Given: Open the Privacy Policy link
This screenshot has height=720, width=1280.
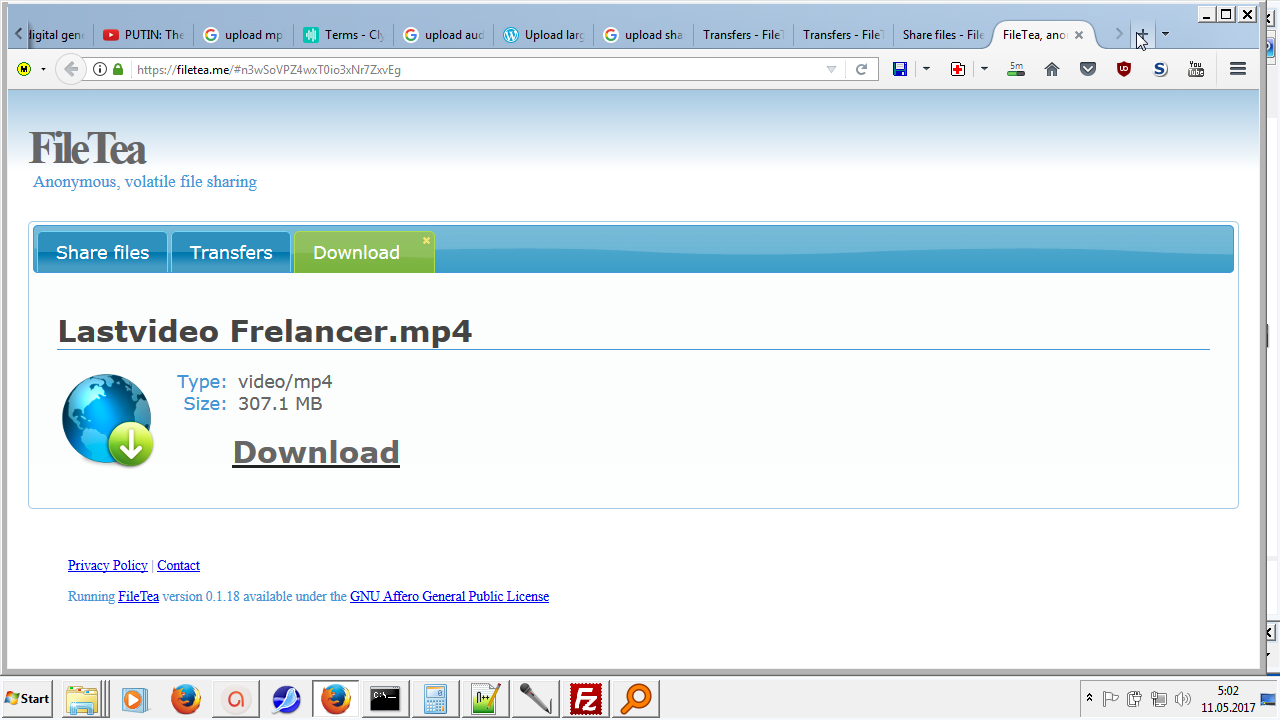Looking at the screenshot, I should 108,565.
